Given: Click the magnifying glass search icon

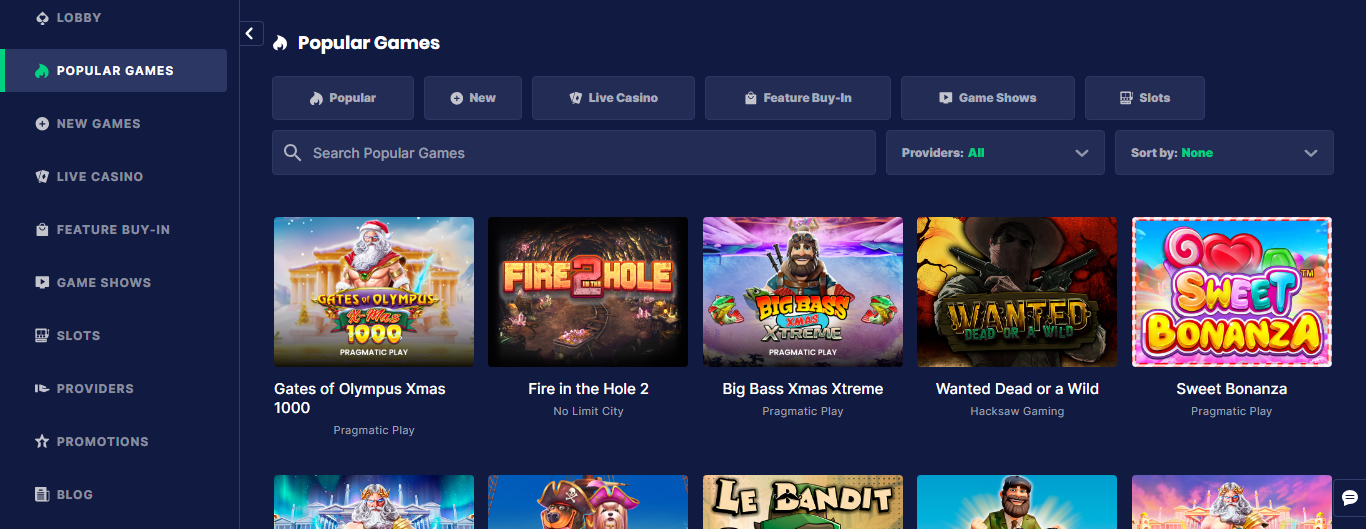Looking at the screenshot, I should pos(292,153).
